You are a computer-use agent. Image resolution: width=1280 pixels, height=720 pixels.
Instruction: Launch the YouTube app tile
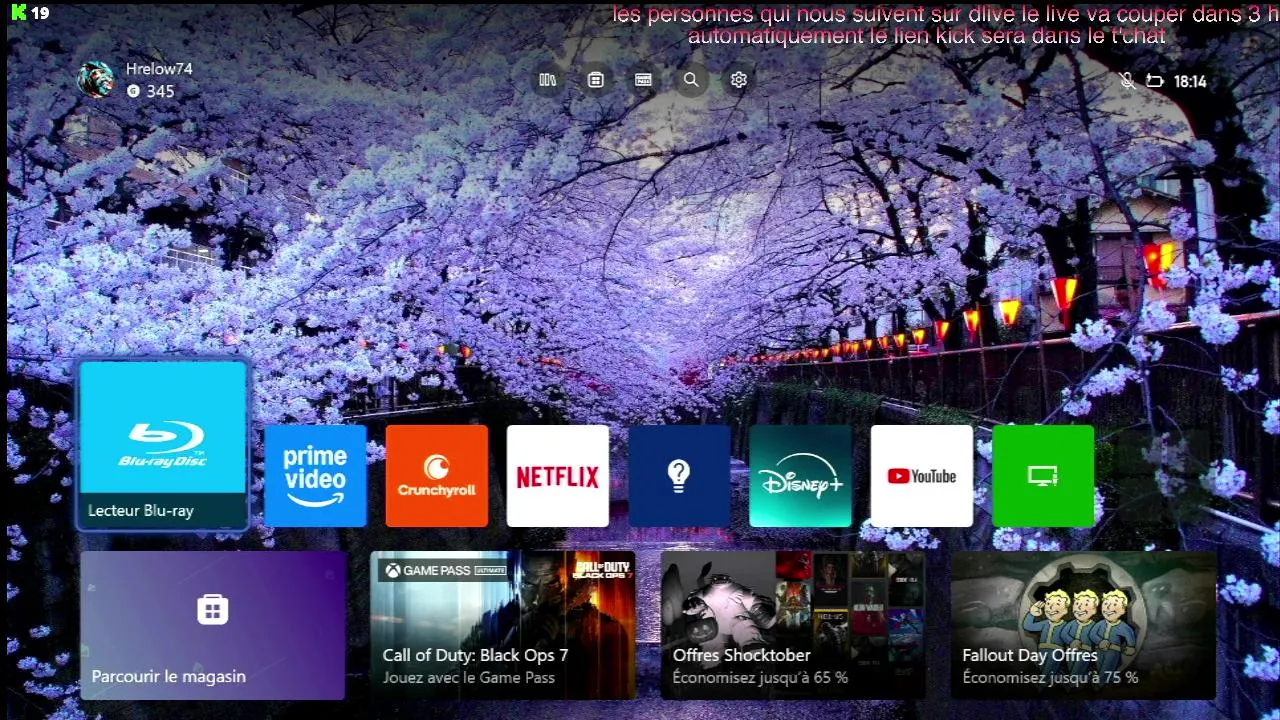(922, 476)
